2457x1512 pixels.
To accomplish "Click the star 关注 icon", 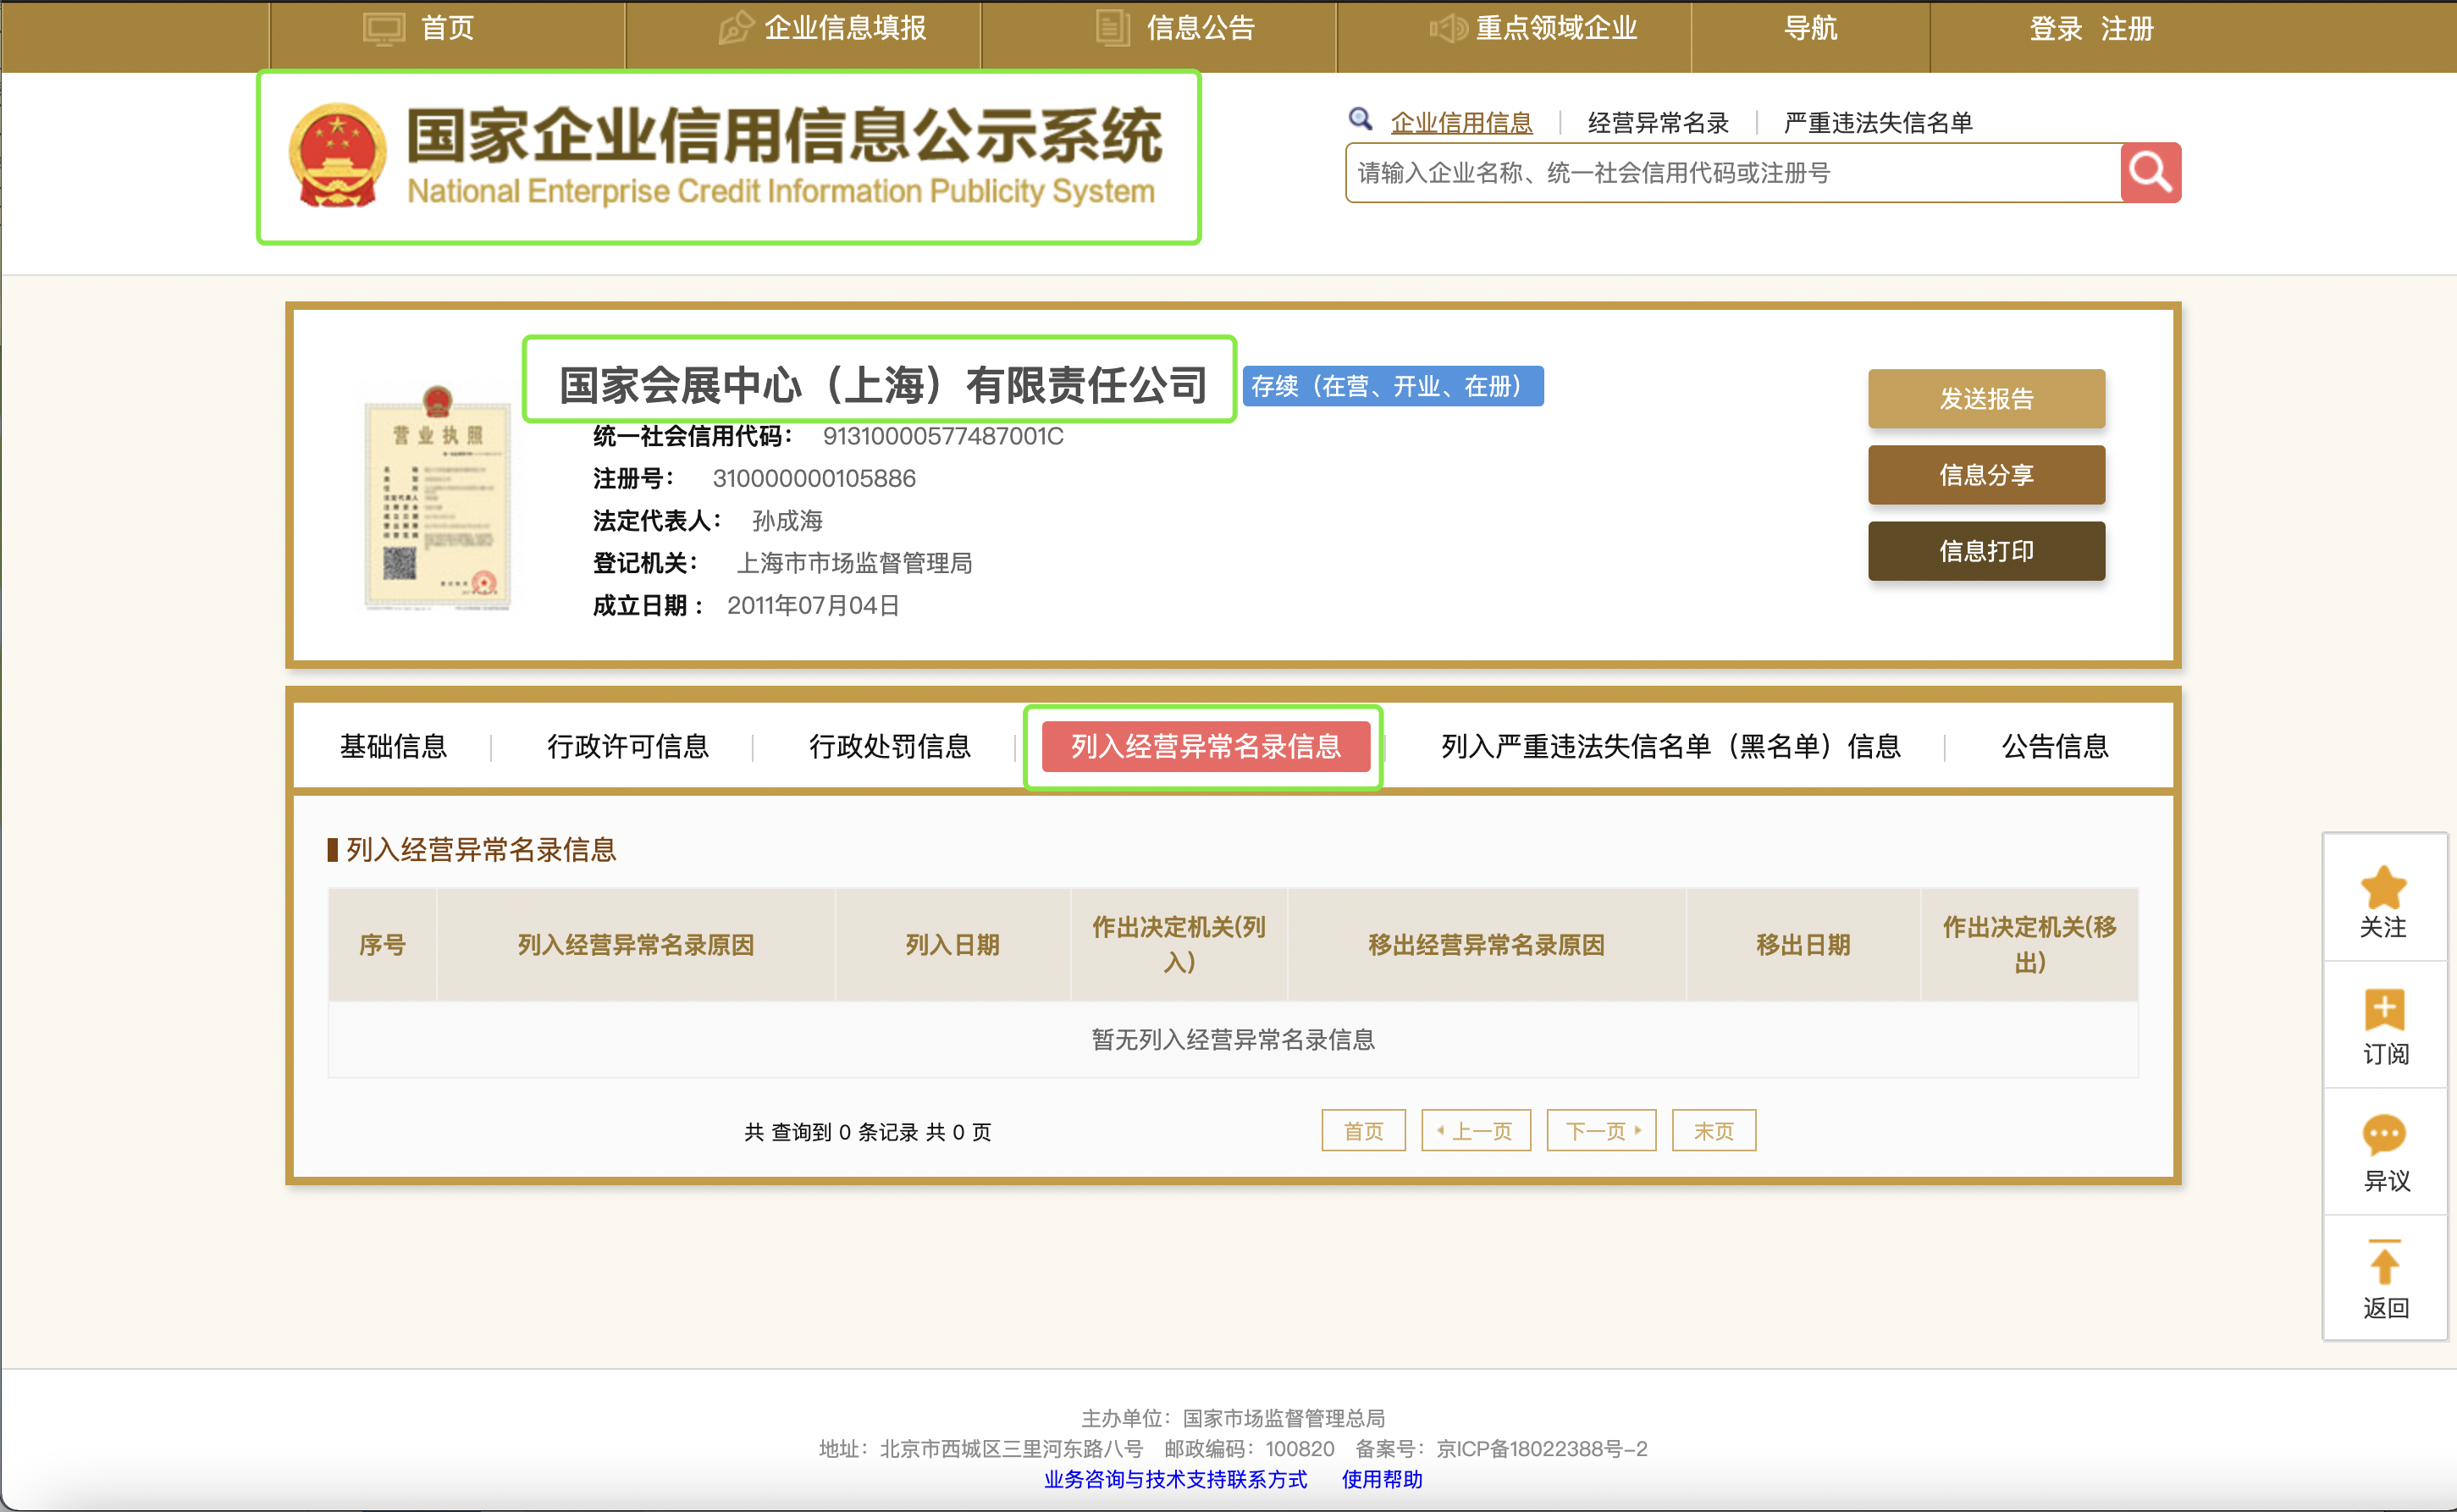I will [x=2383, y=887].
